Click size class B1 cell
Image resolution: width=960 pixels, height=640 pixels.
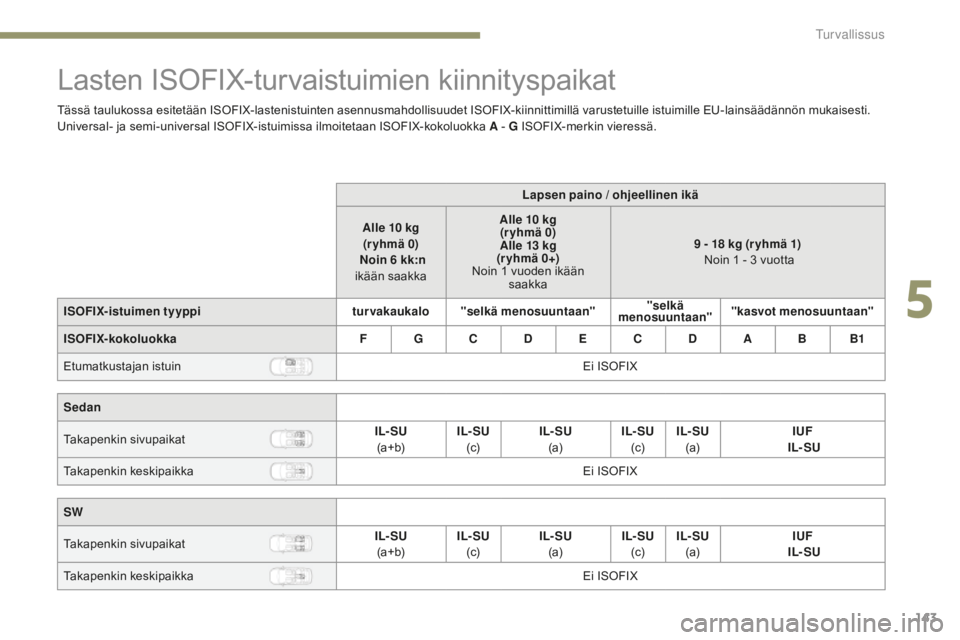(857, 339)
